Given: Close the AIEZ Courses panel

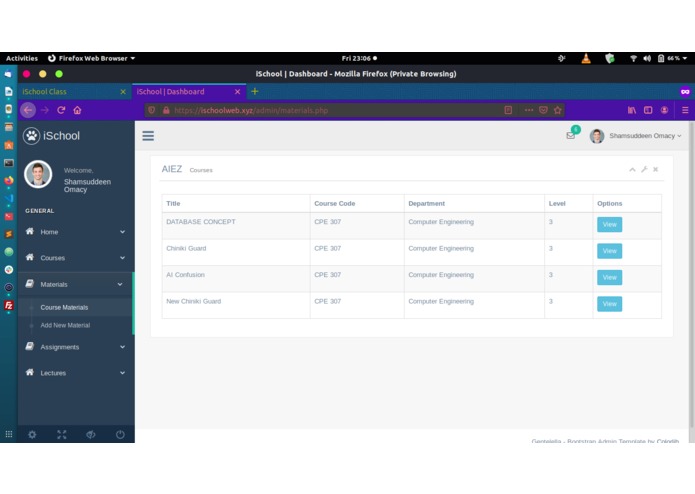Looking at the screenshot, I should click(656, 169).
